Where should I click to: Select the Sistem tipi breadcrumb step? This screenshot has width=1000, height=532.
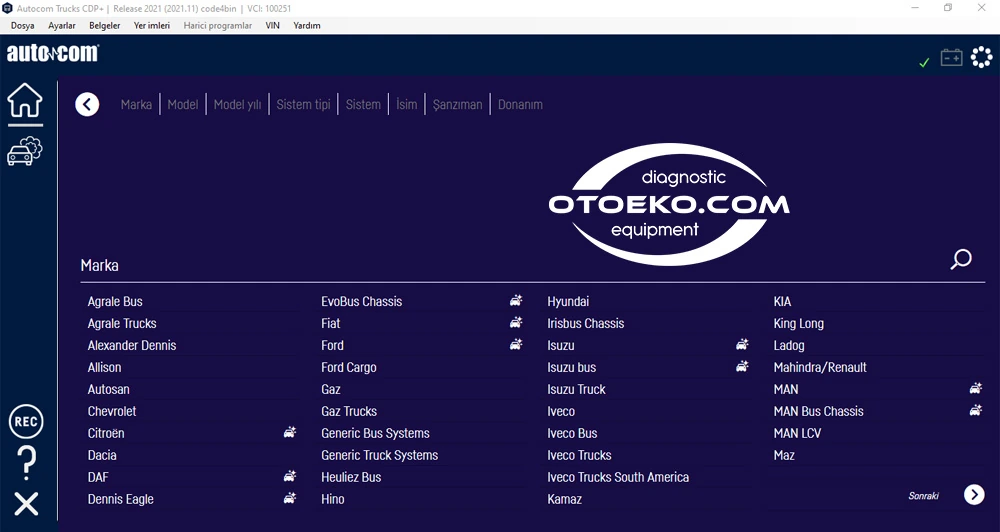pos(304,105)
